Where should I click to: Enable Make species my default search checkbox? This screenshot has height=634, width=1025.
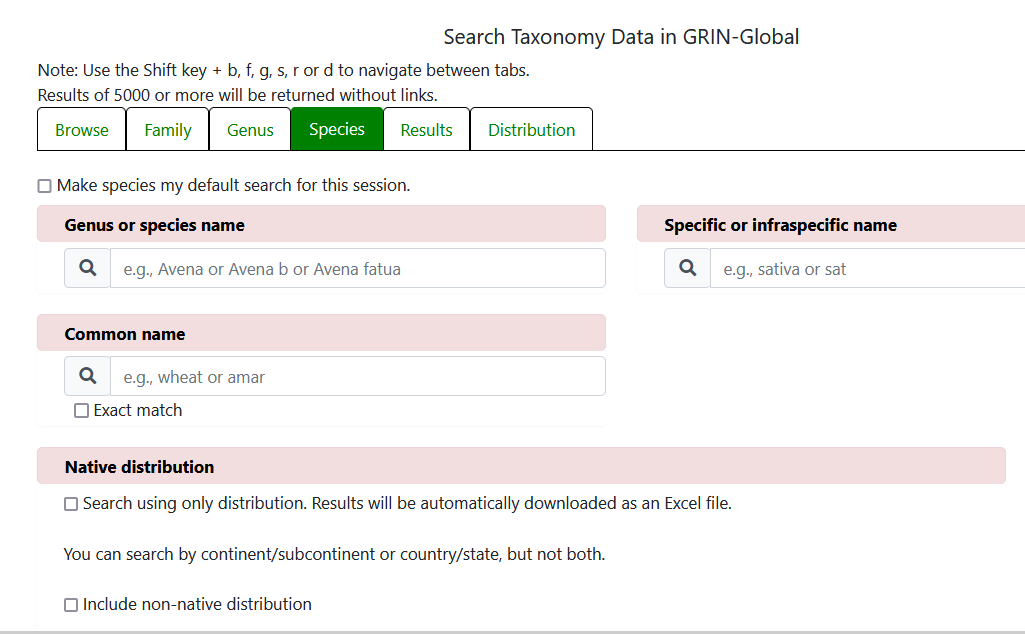pos(44,186)
